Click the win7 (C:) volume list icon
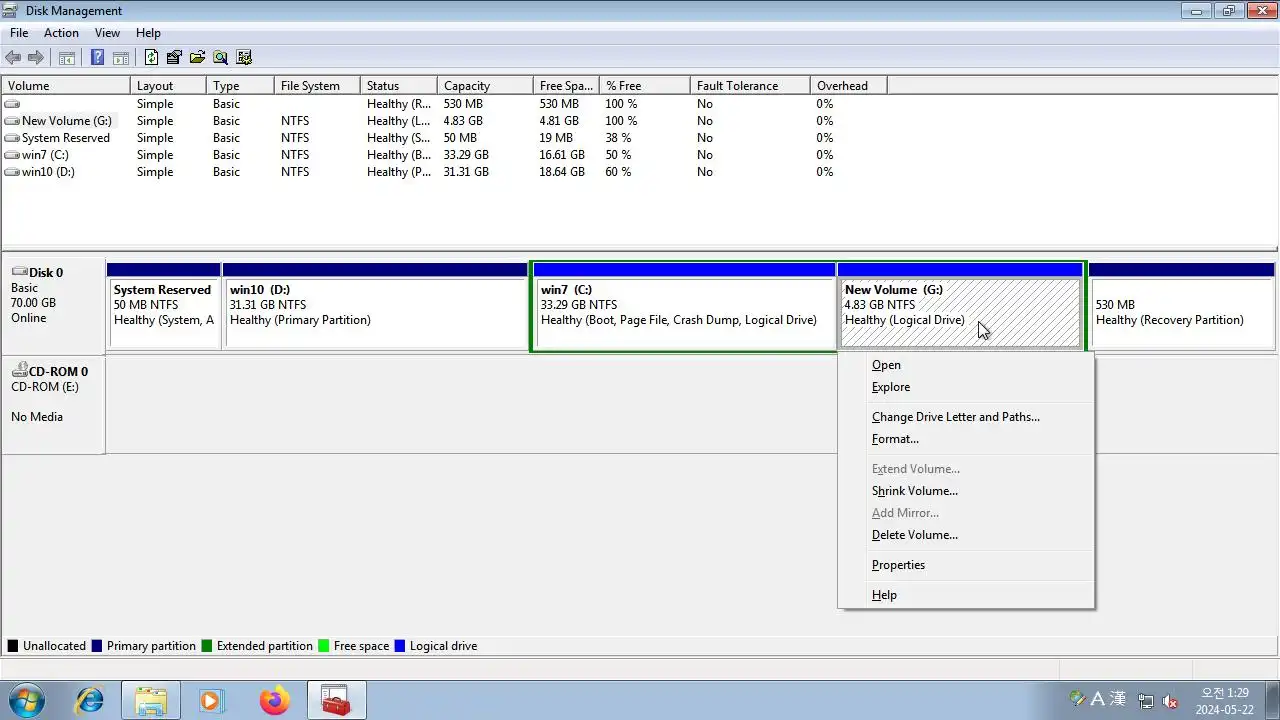 pyautogui.click(x=12, y=155)
